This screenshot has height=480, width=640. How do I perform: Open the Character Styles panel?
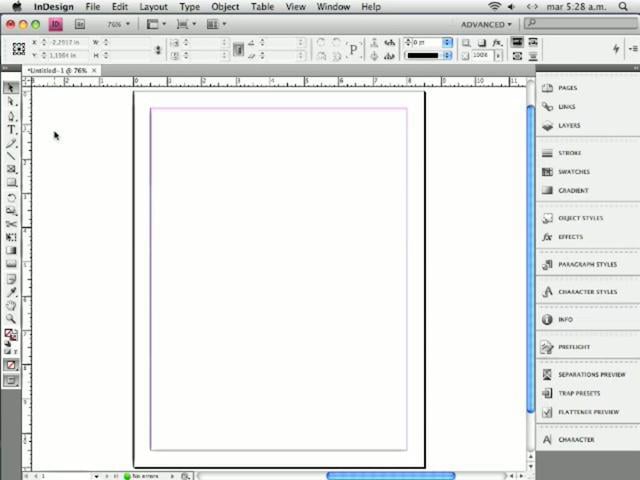pyautogui.click(x=588, y=292)
